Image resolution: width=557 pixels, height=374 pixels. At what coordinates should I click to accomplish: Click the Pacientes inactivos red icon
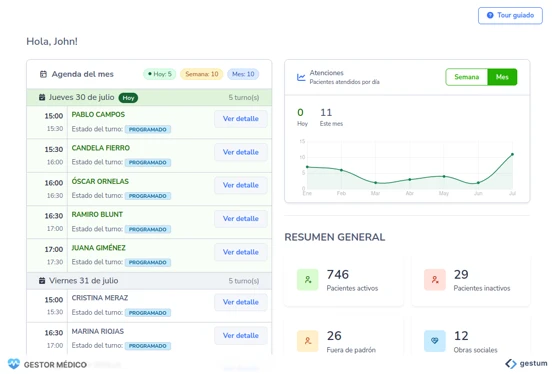pyautogui.click(x=435, y=280)
